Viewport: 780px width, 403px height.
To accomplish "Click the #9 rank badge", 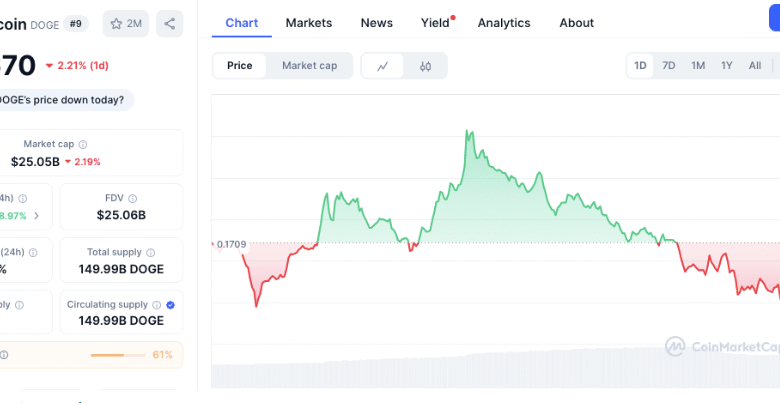I will click(x=76, y=23).
